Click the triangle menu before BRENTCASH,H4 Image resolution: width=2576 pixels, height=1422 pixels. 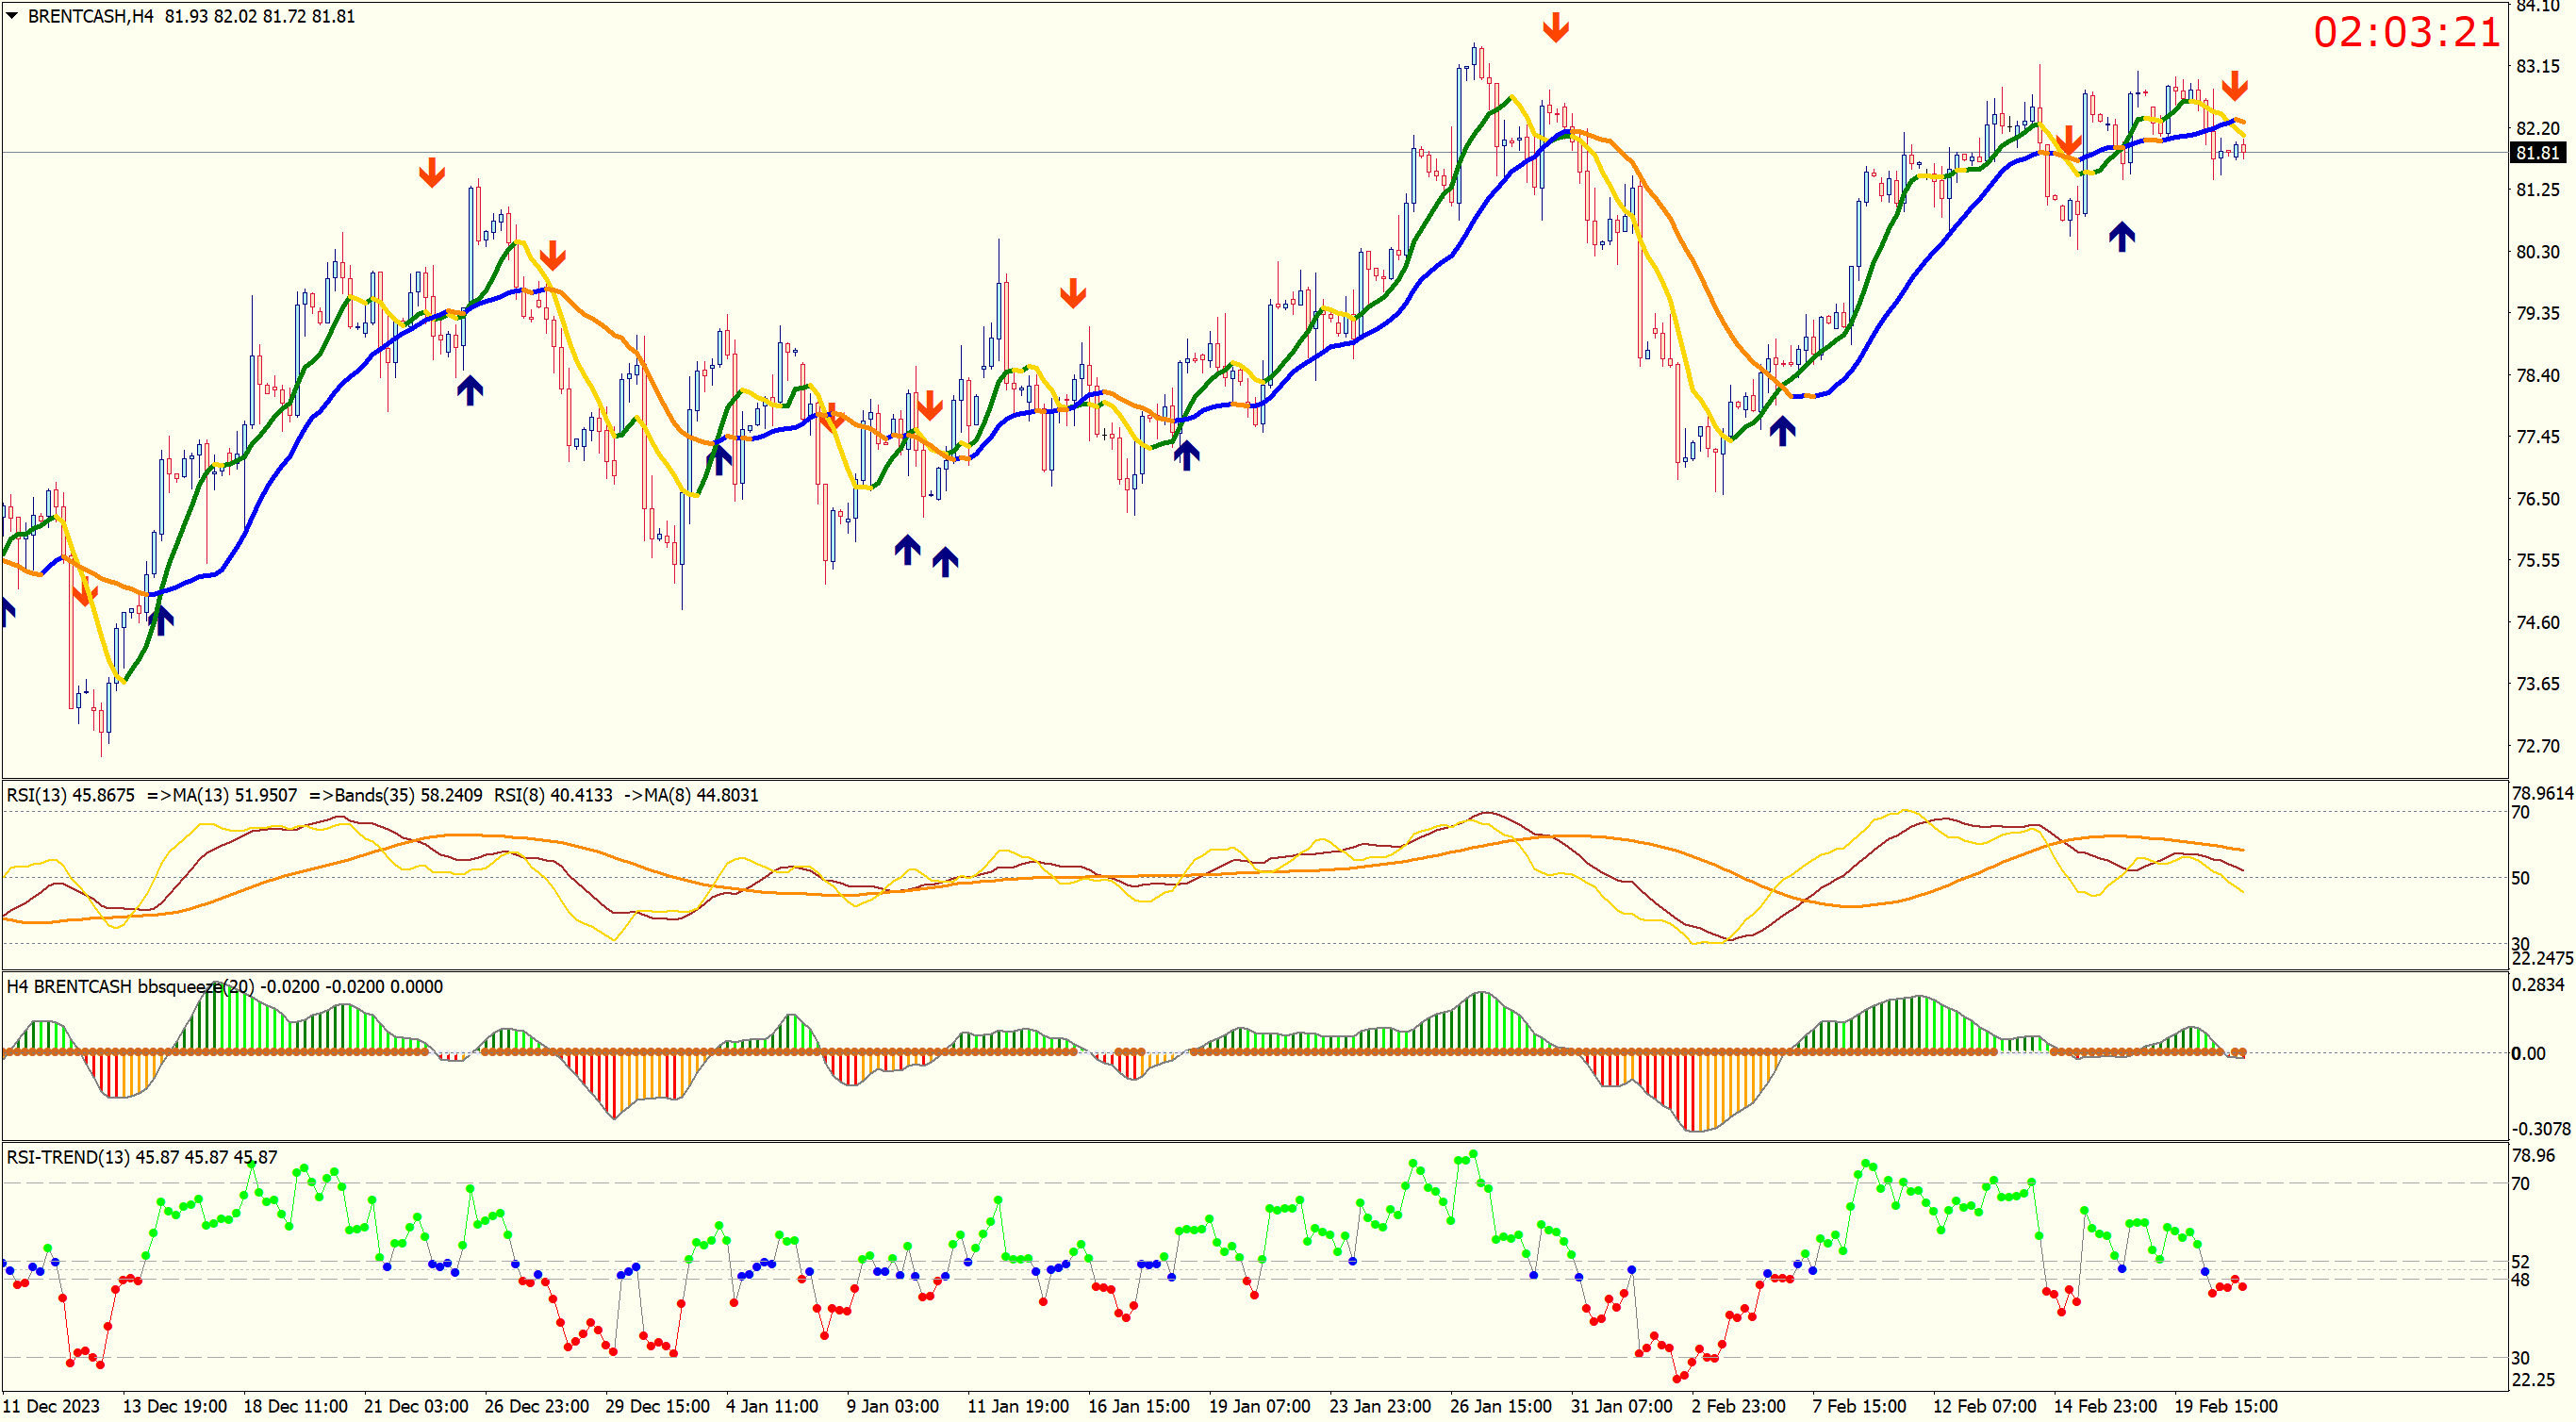coord(12,16)
